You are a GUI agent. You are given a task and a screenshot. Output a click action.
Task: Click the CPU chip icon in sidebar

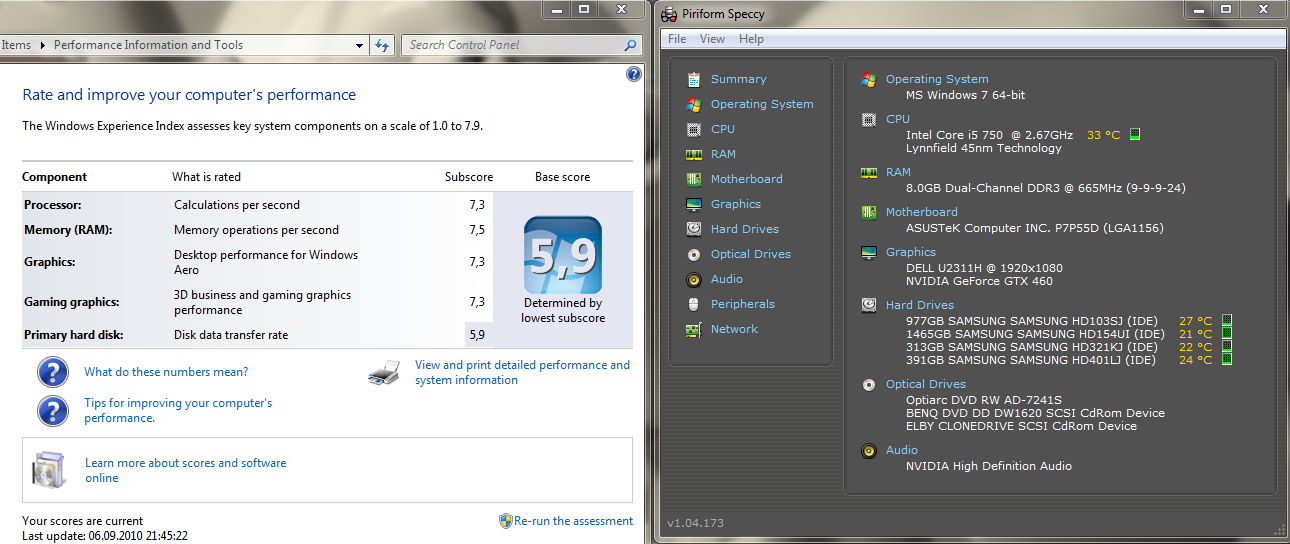[693, 129]
